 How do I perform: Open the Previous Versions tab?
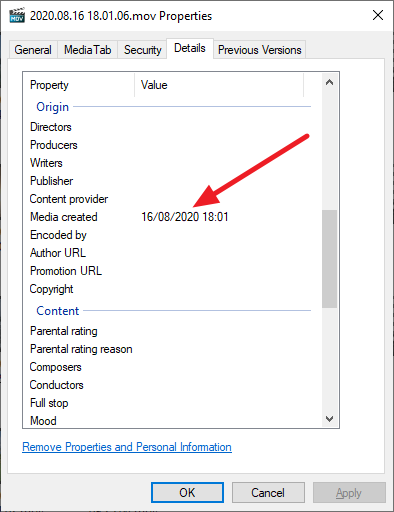259,50
